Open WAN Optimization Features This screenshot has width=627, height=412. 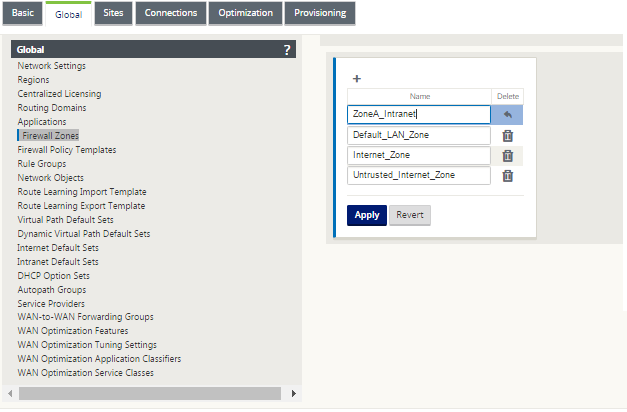tap(73, 331)
